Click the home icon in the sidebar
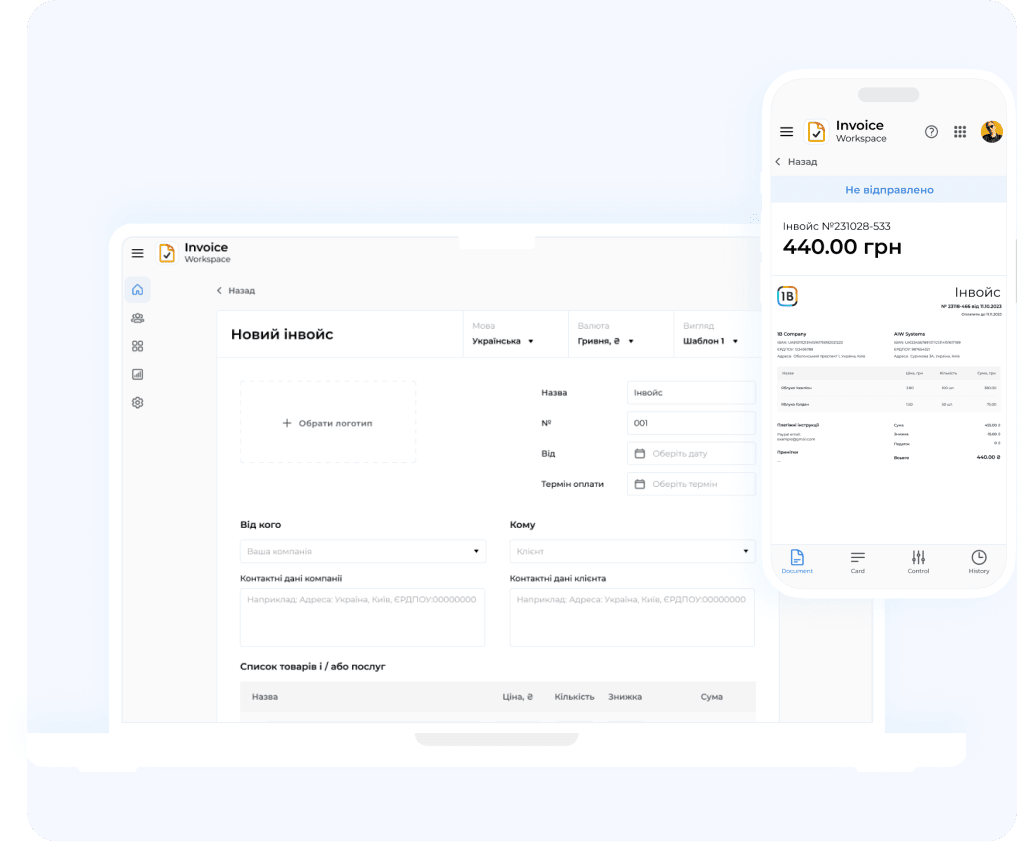The height and width of the screenshot is (842, 1031). point(138,290)
